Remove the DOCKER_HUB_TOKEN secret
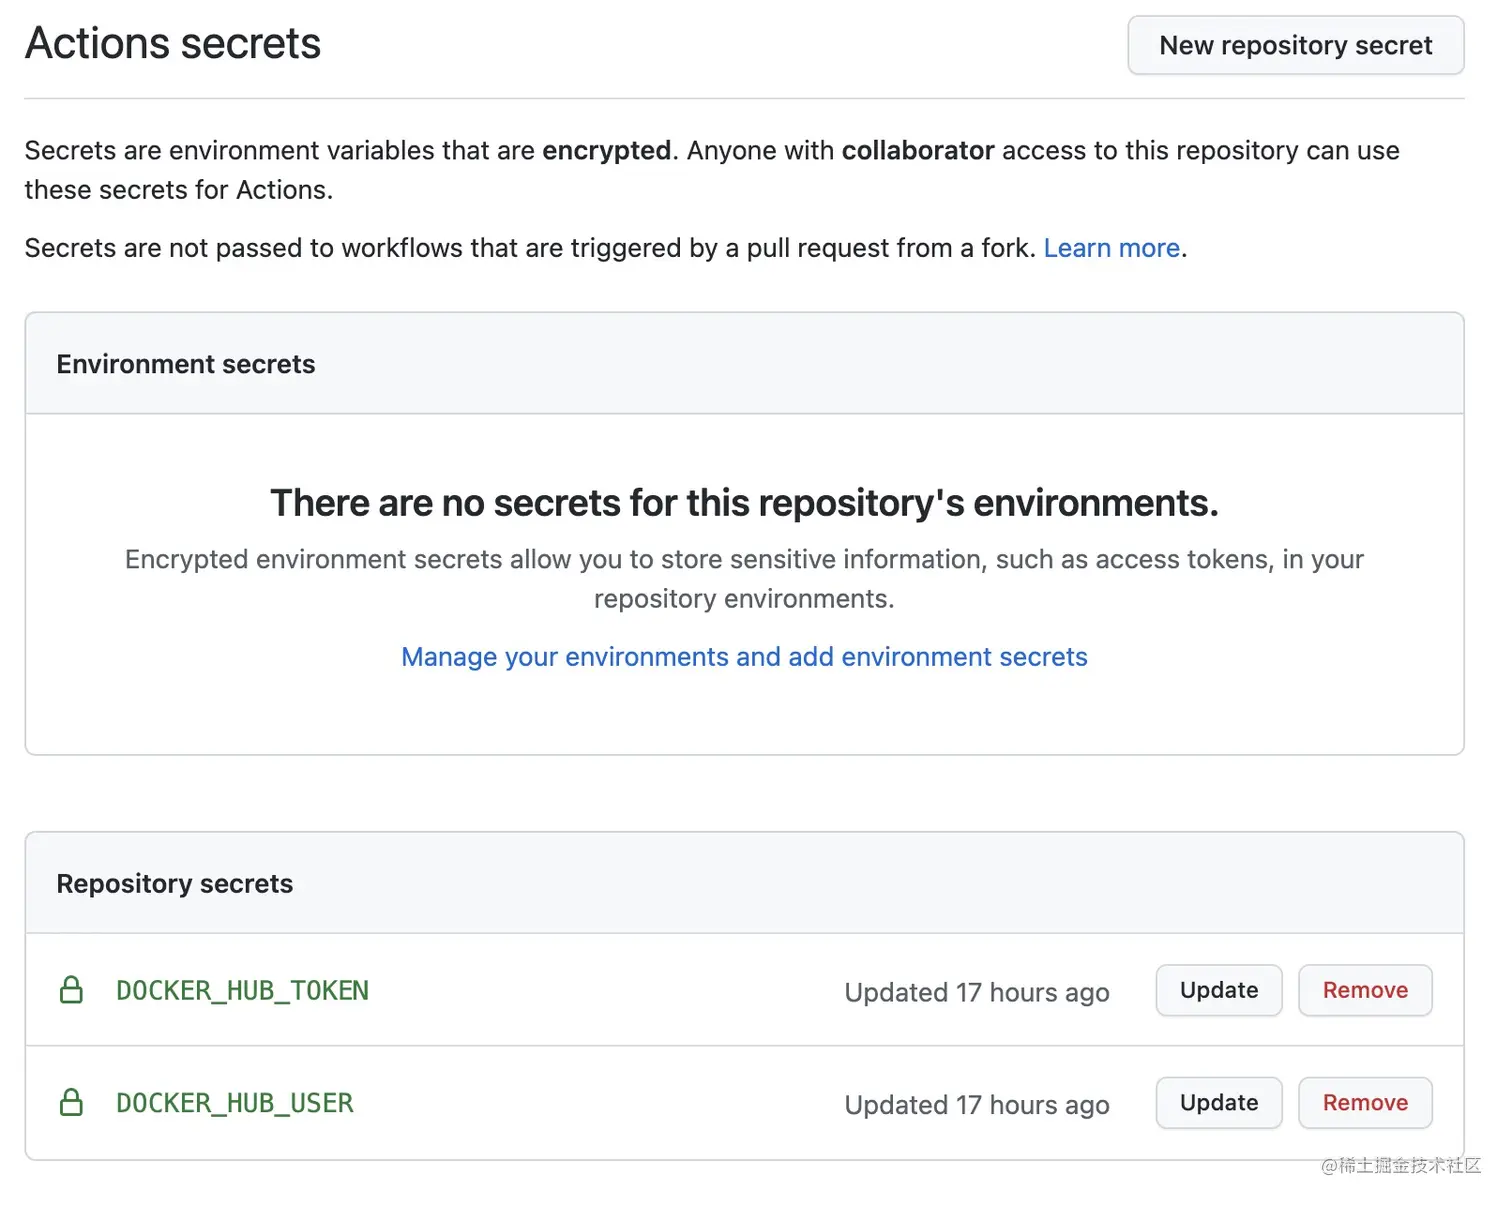Screen dimensions: 1512x1206 (x=1365, y=990)
